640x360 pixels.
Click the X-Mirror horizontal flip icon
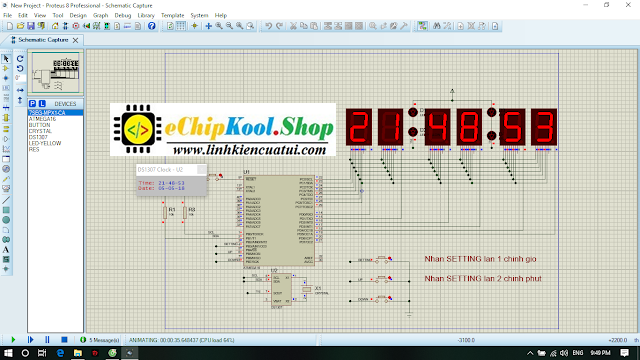click(20, 90)
